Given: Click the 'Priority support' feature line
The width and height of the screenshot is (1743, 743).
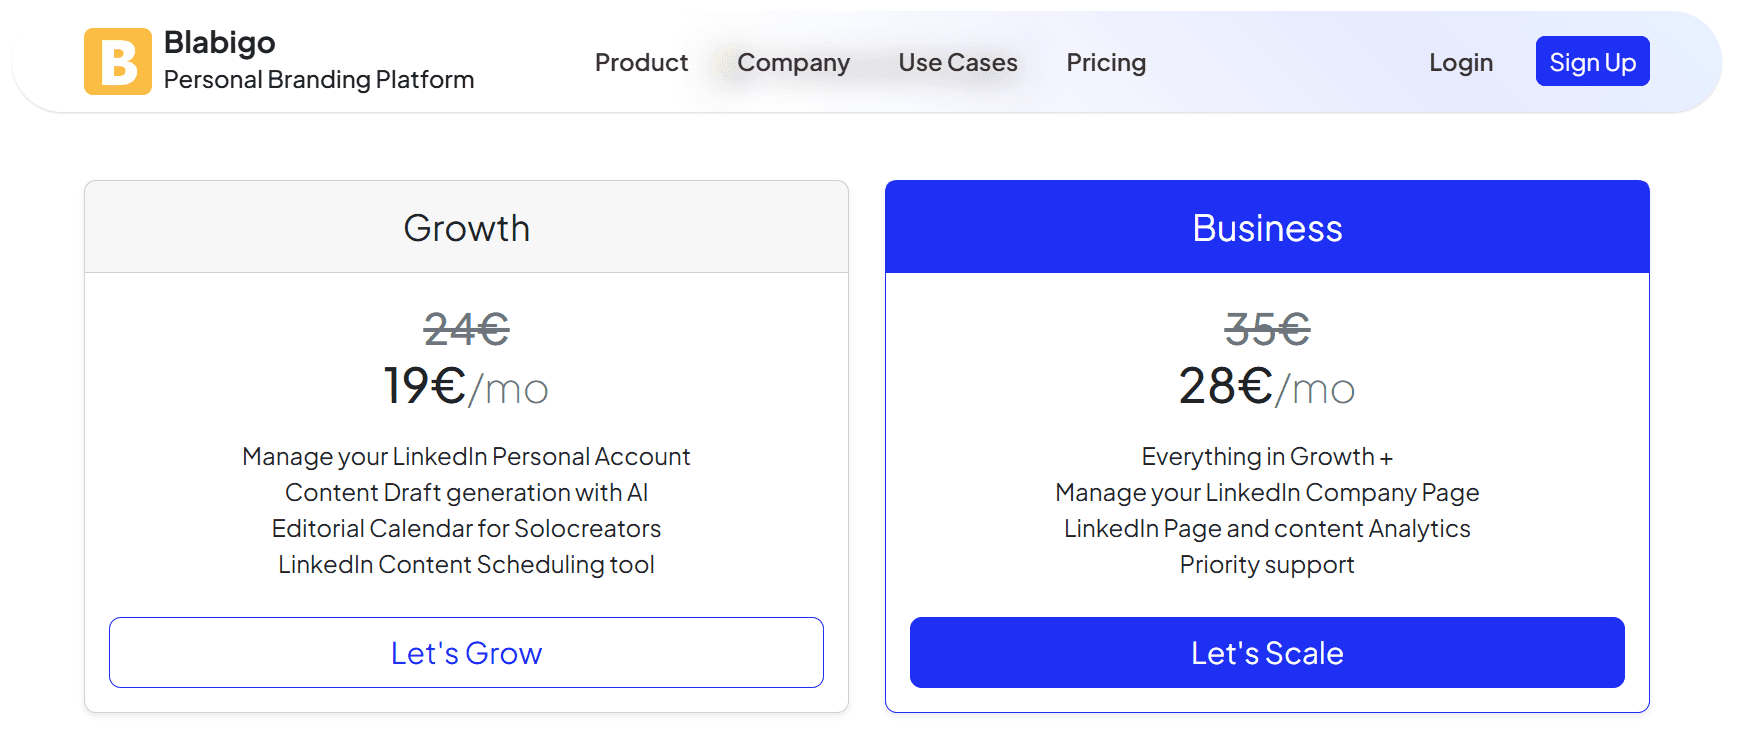Looking at the screenshot, I should [x=1266, y=564].
